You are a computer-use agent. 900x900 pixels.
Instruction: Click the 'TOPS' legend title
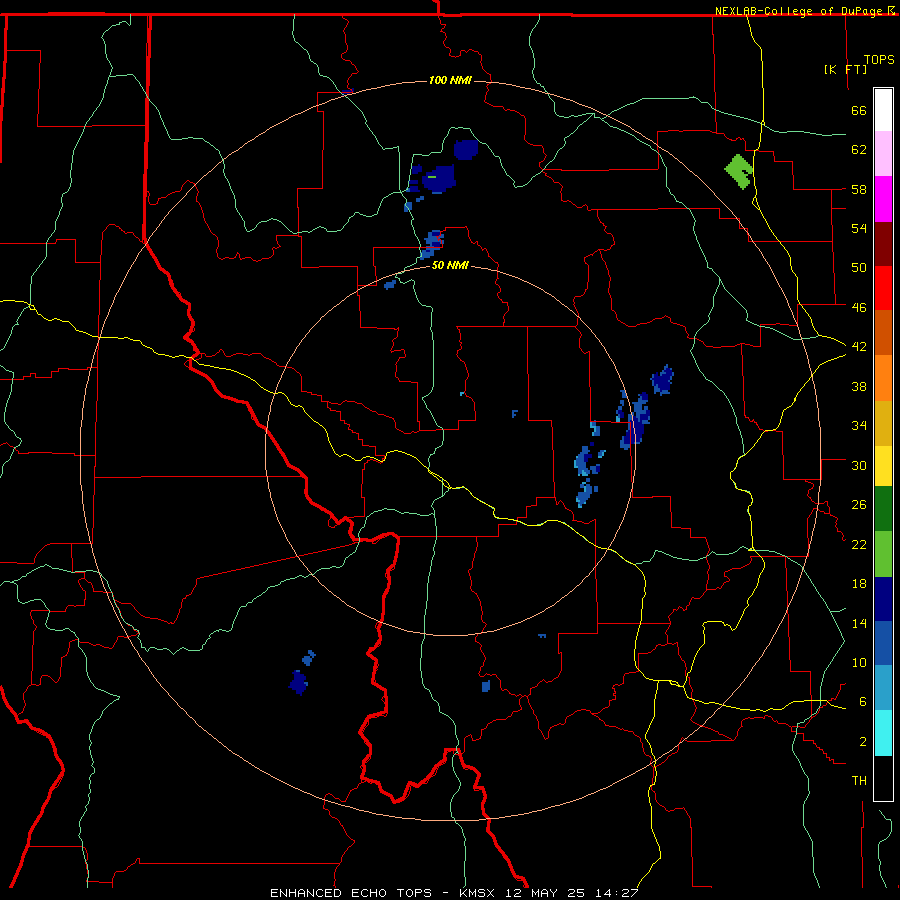pos(879,60)
